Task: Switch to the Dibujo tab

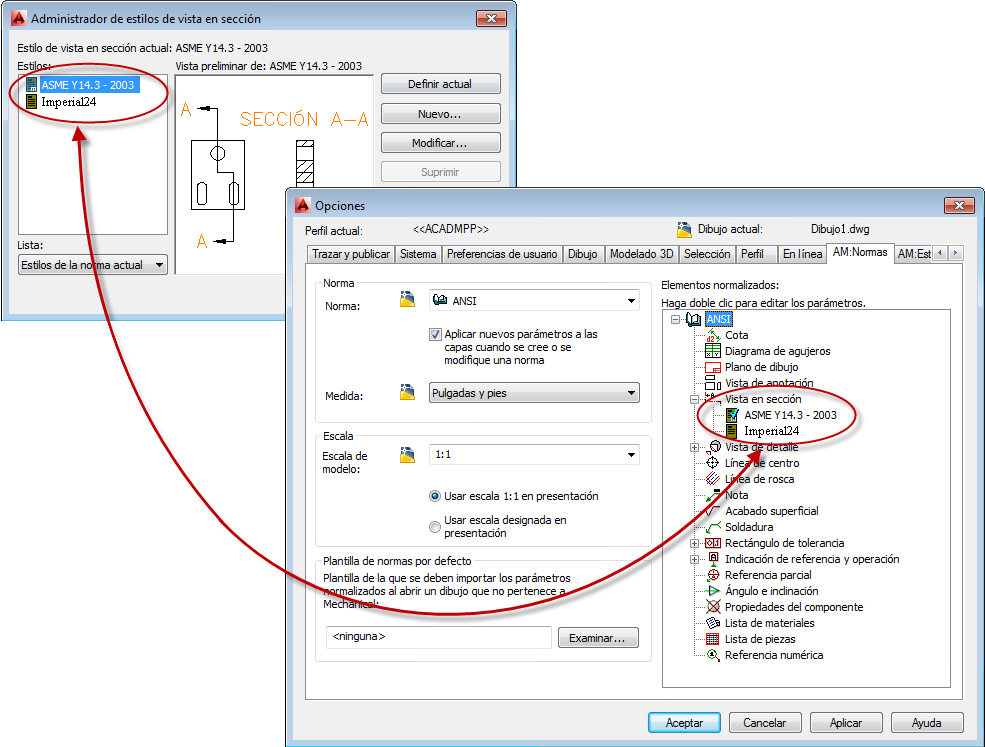Action: 583,254
